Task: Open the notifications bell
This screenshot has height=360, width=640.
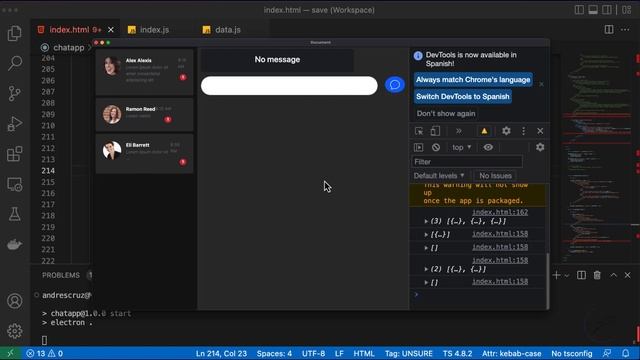Action: coord(626,353)
